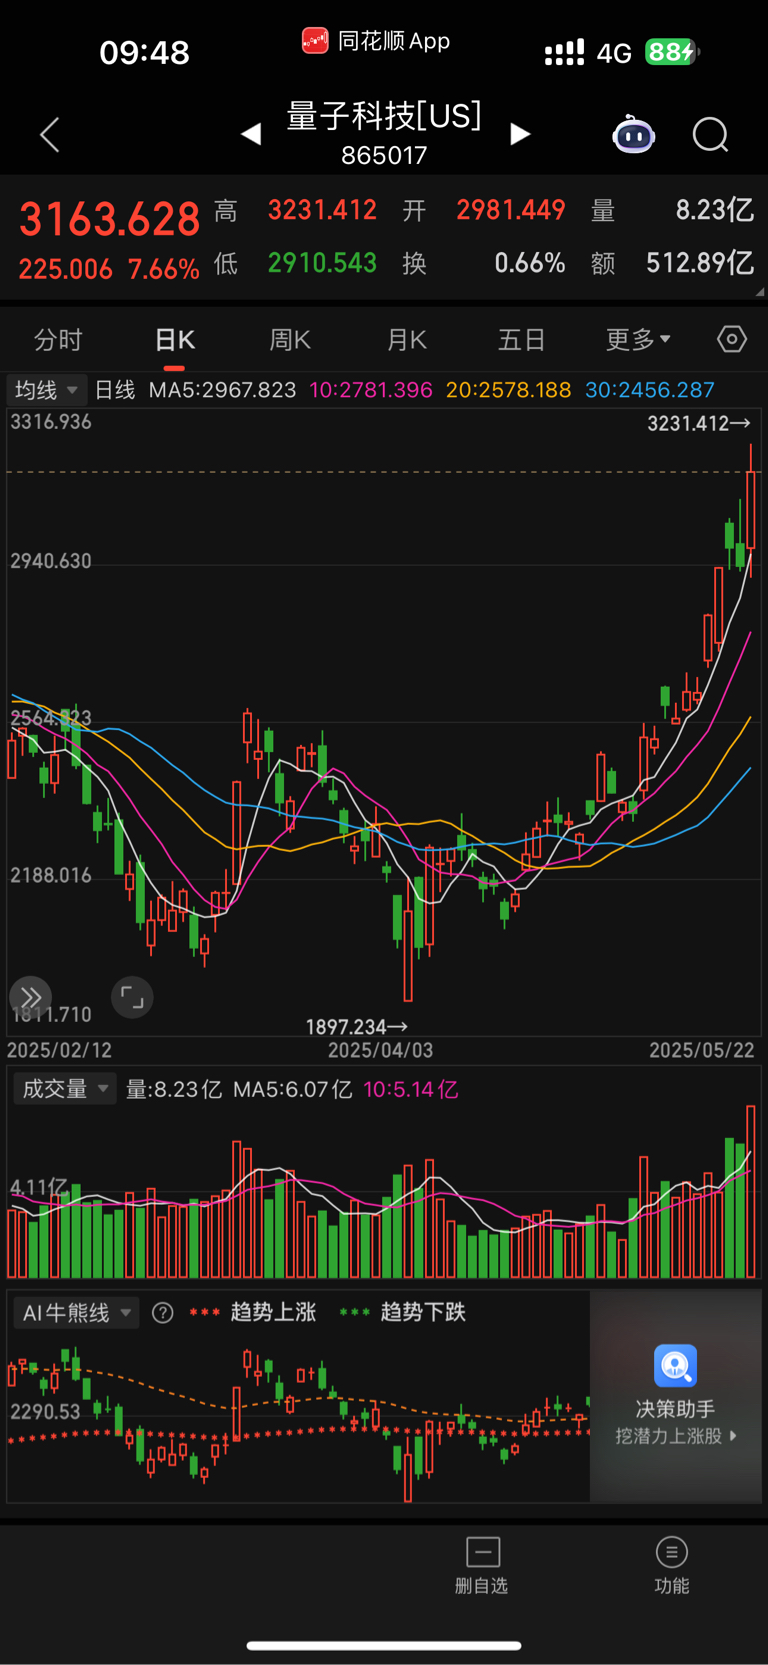Tap the MA10 value 2781.396
Image resolution: width=768 pixels, height=1665 pixels.
coord(371,390)
